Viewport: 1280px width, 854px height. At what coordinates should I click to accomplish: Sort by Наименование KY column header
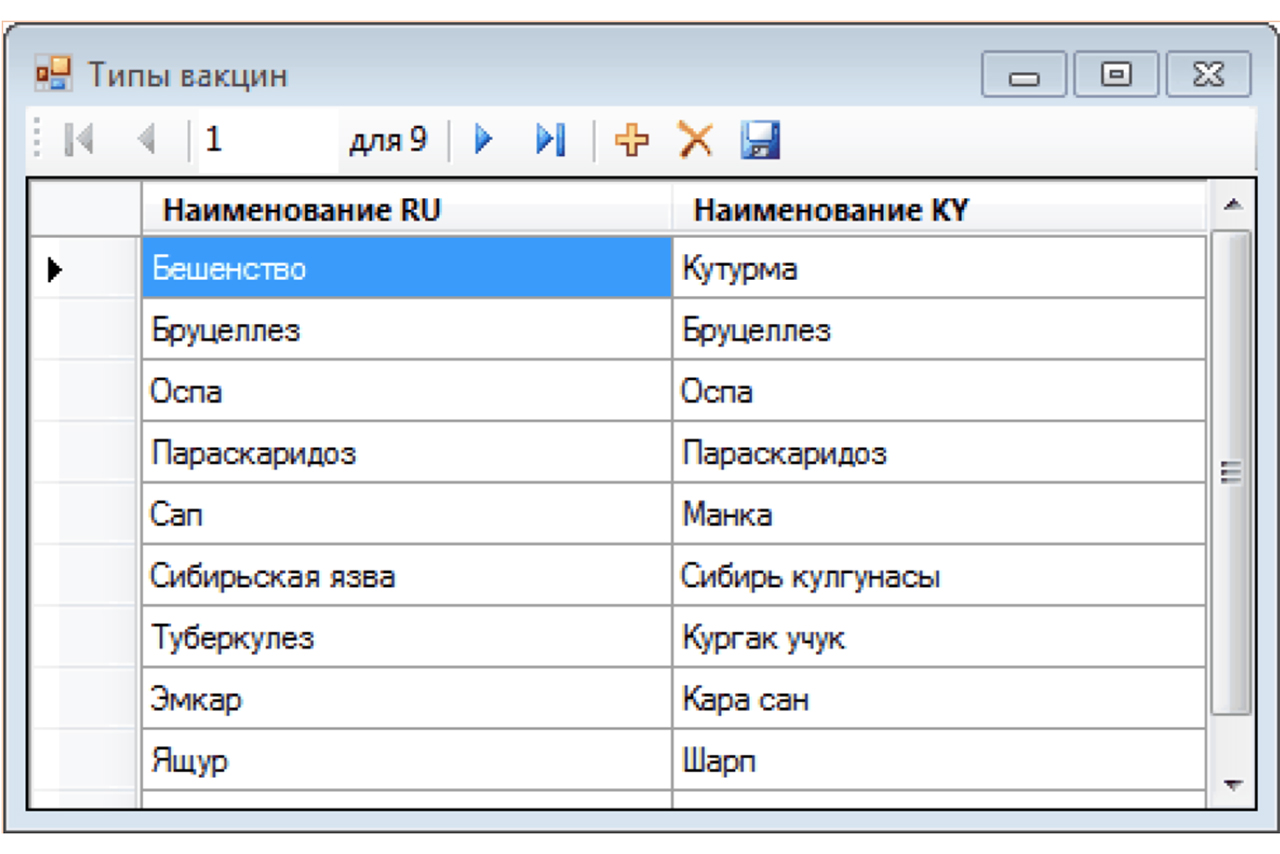(938, 210)
